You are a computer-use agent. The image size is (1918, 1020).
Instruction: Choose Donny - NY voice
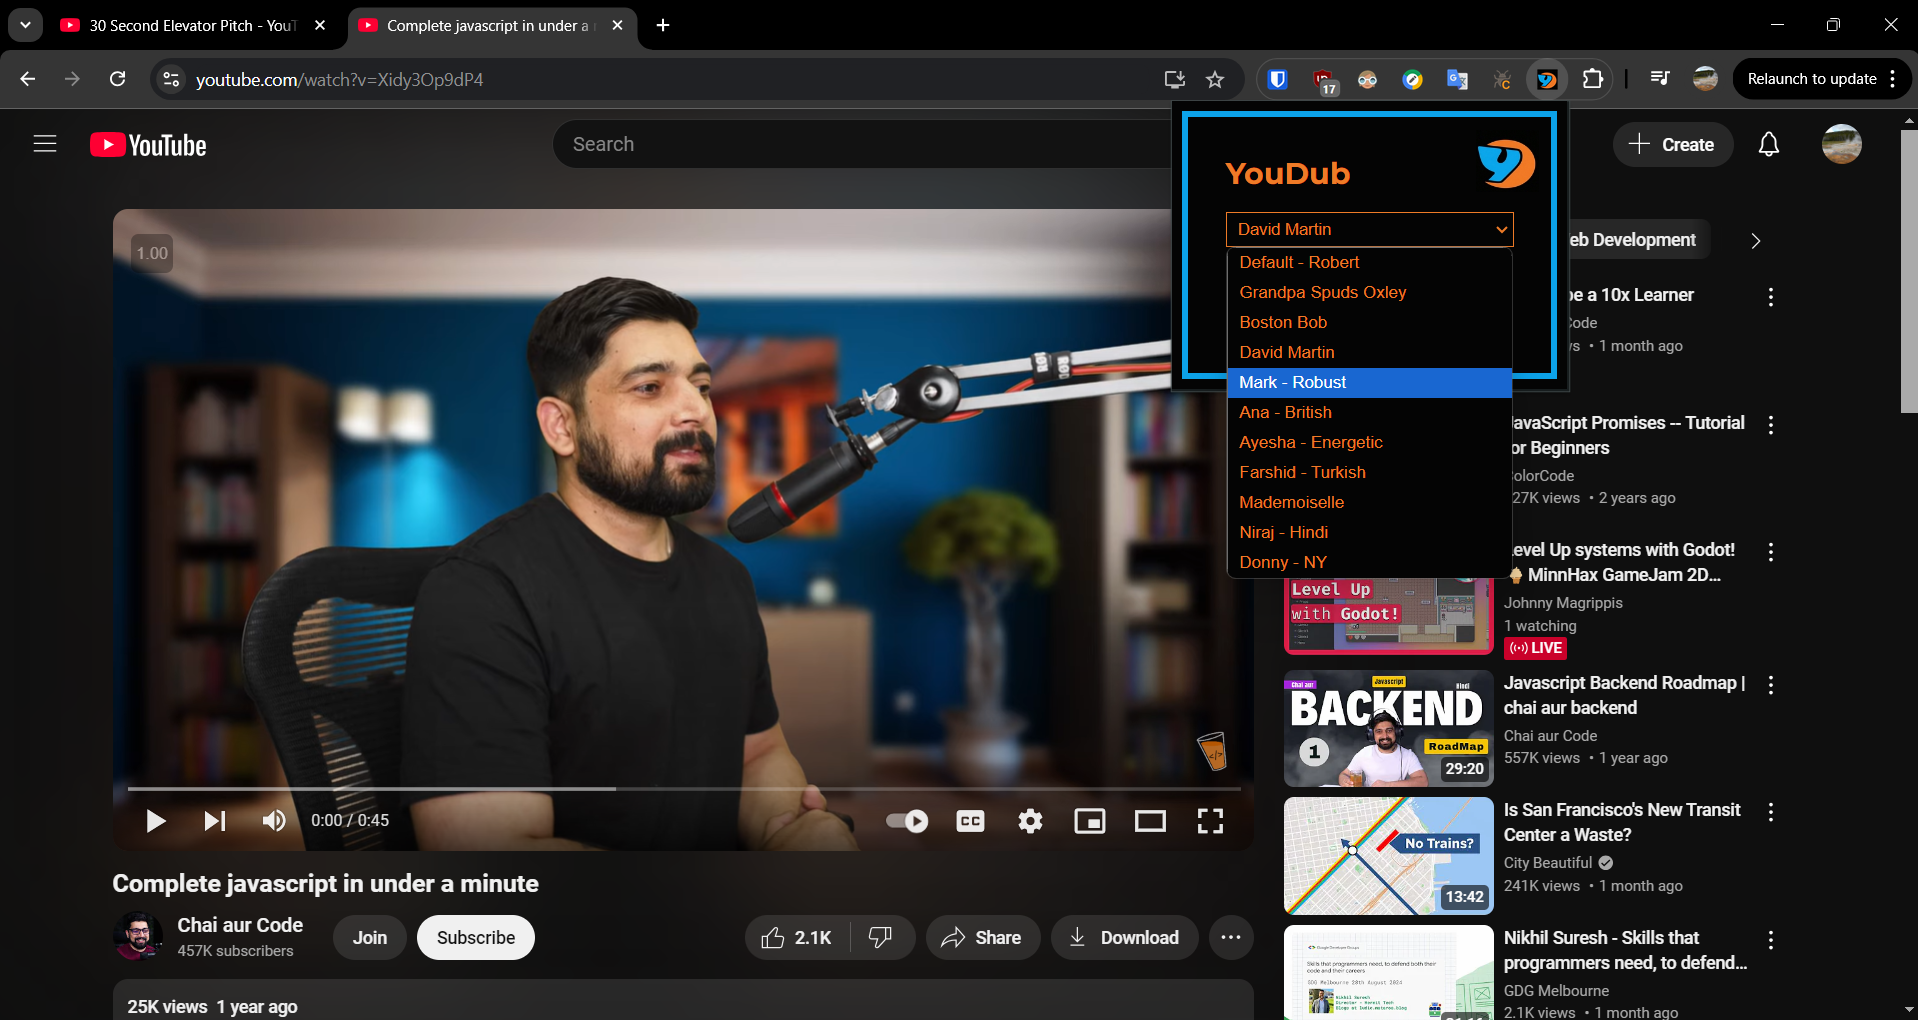[x=1369, y=562]
